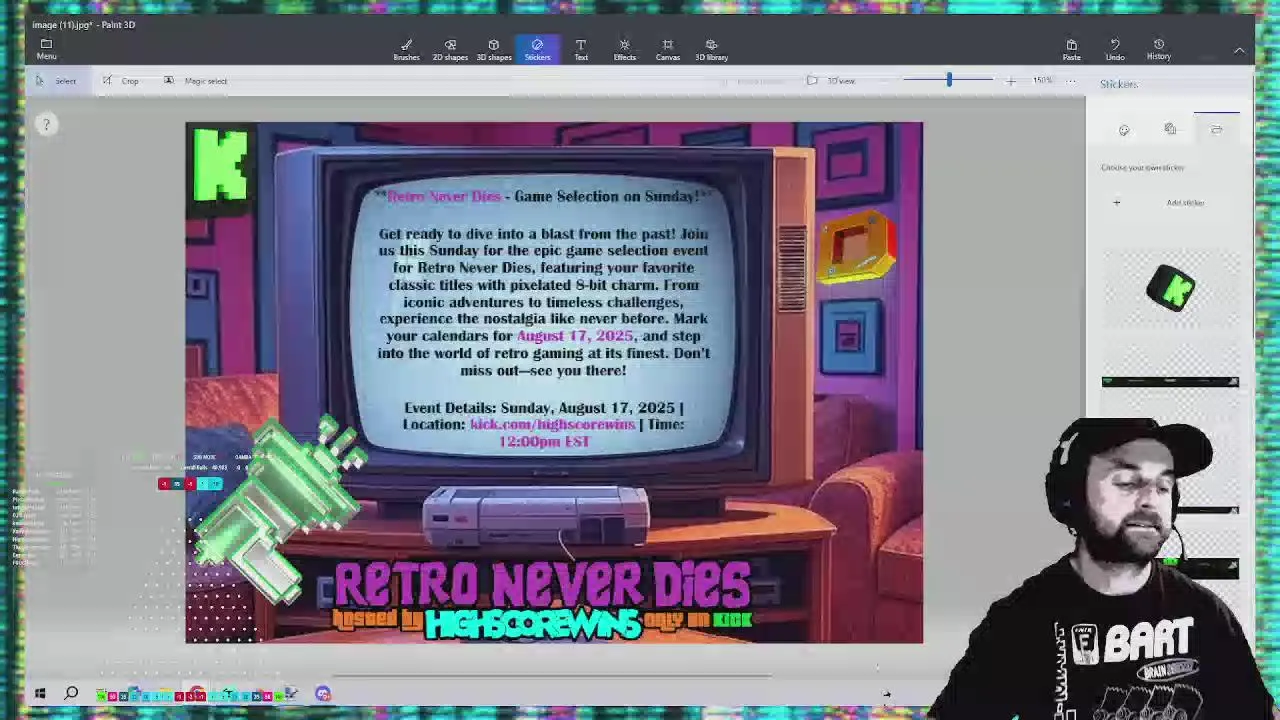Open the 3D shapes tool
This screenshot has width=1280, height=720.
point(494,50)
